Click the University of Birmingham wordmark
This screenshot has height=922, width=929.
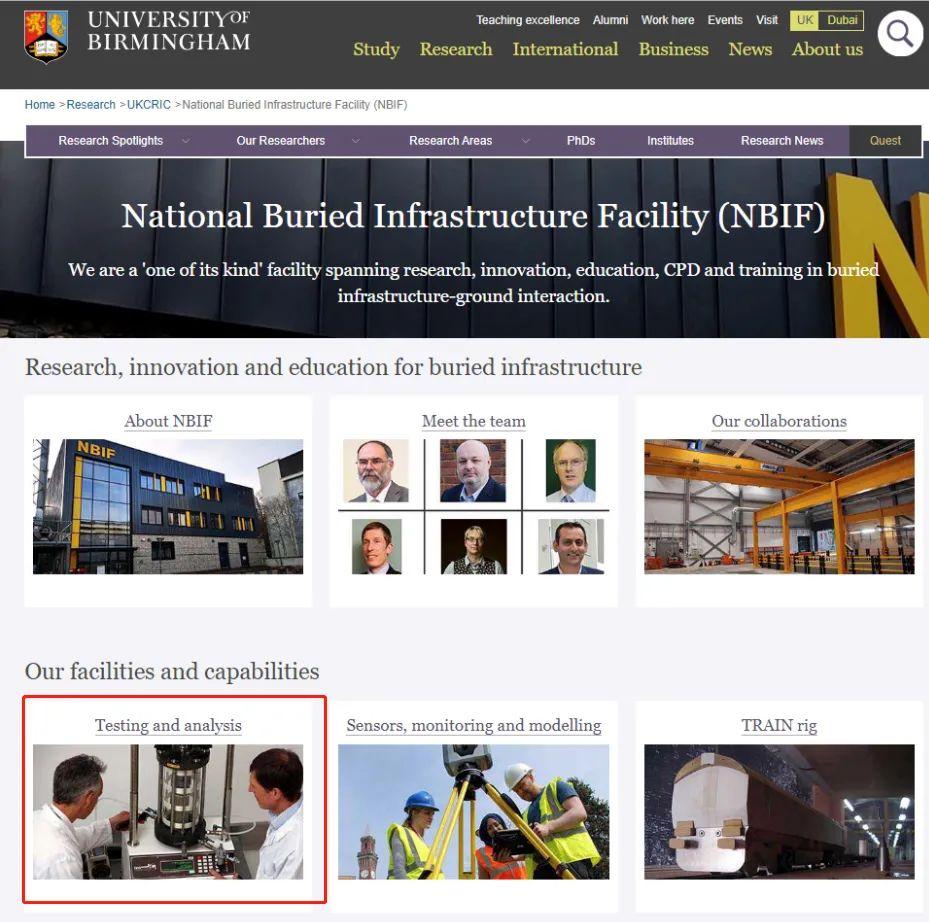coord(169,31)
